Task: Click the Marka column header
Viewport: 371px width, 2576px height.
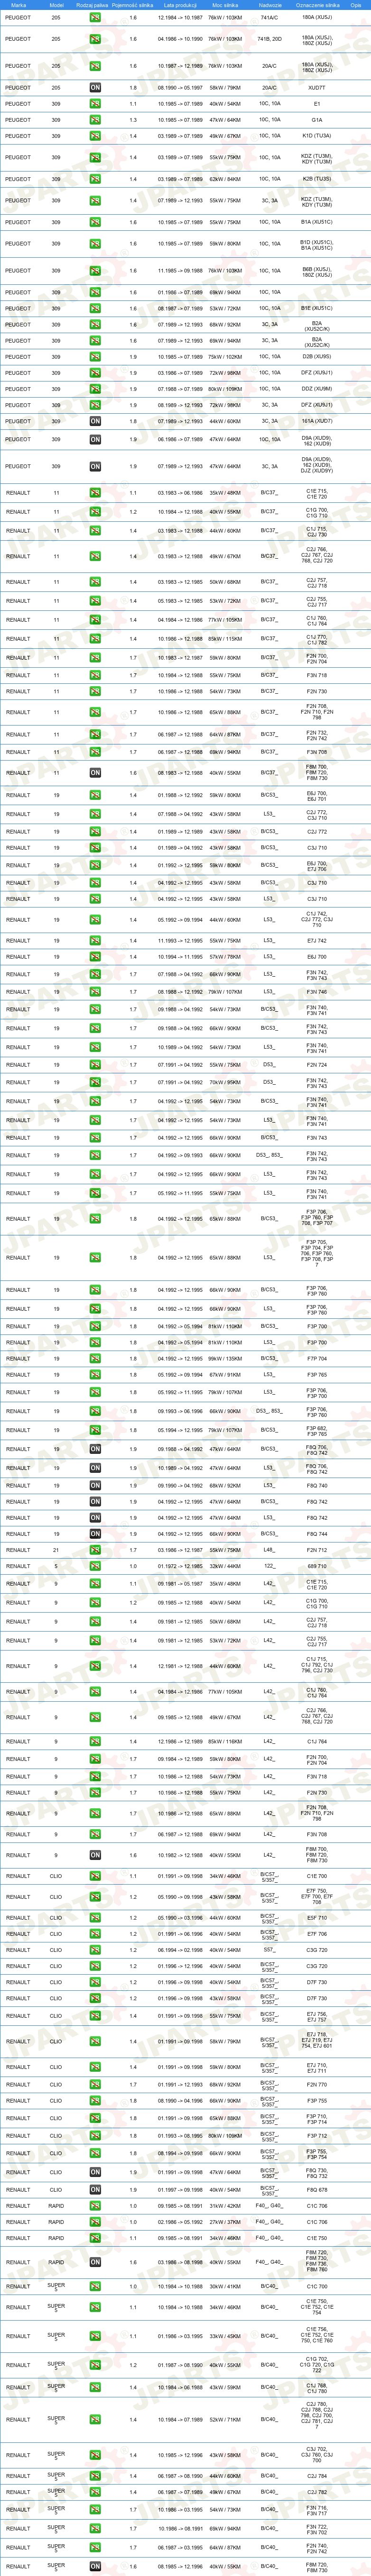Action: [x=19, y=5]
